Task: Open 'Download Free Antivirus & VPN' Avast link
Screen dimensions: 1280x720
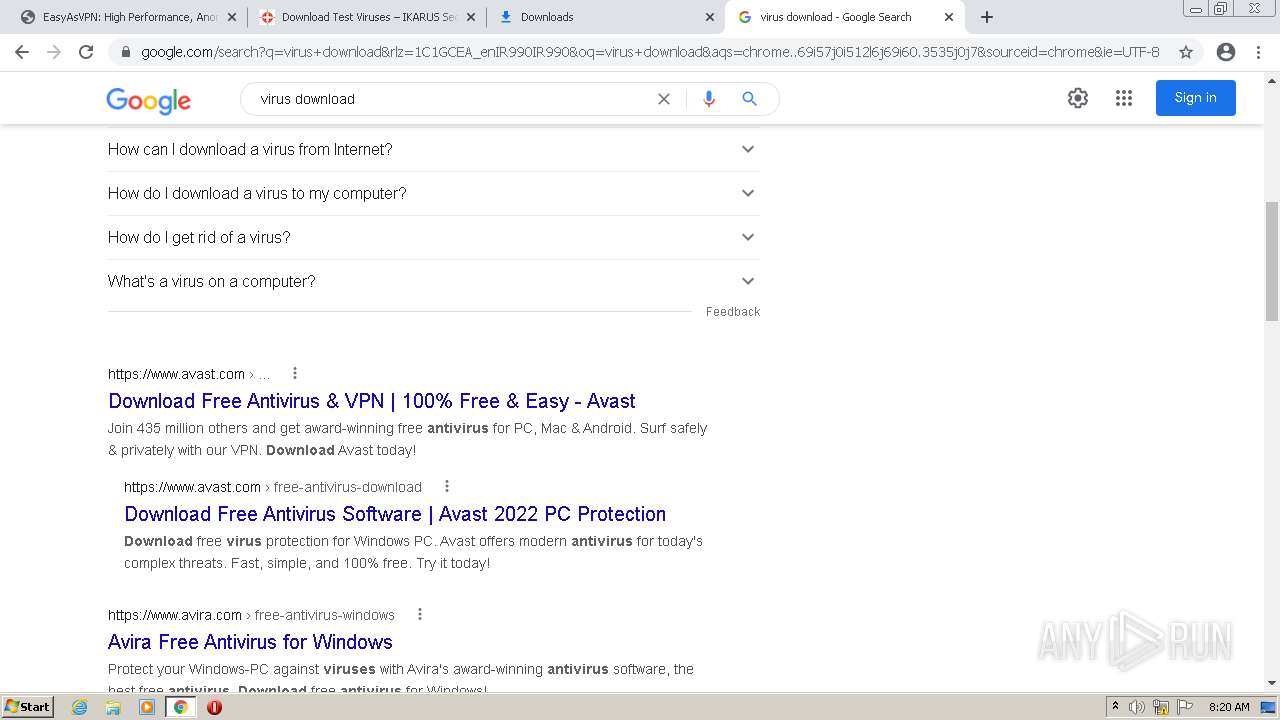Action: [372, 401]
